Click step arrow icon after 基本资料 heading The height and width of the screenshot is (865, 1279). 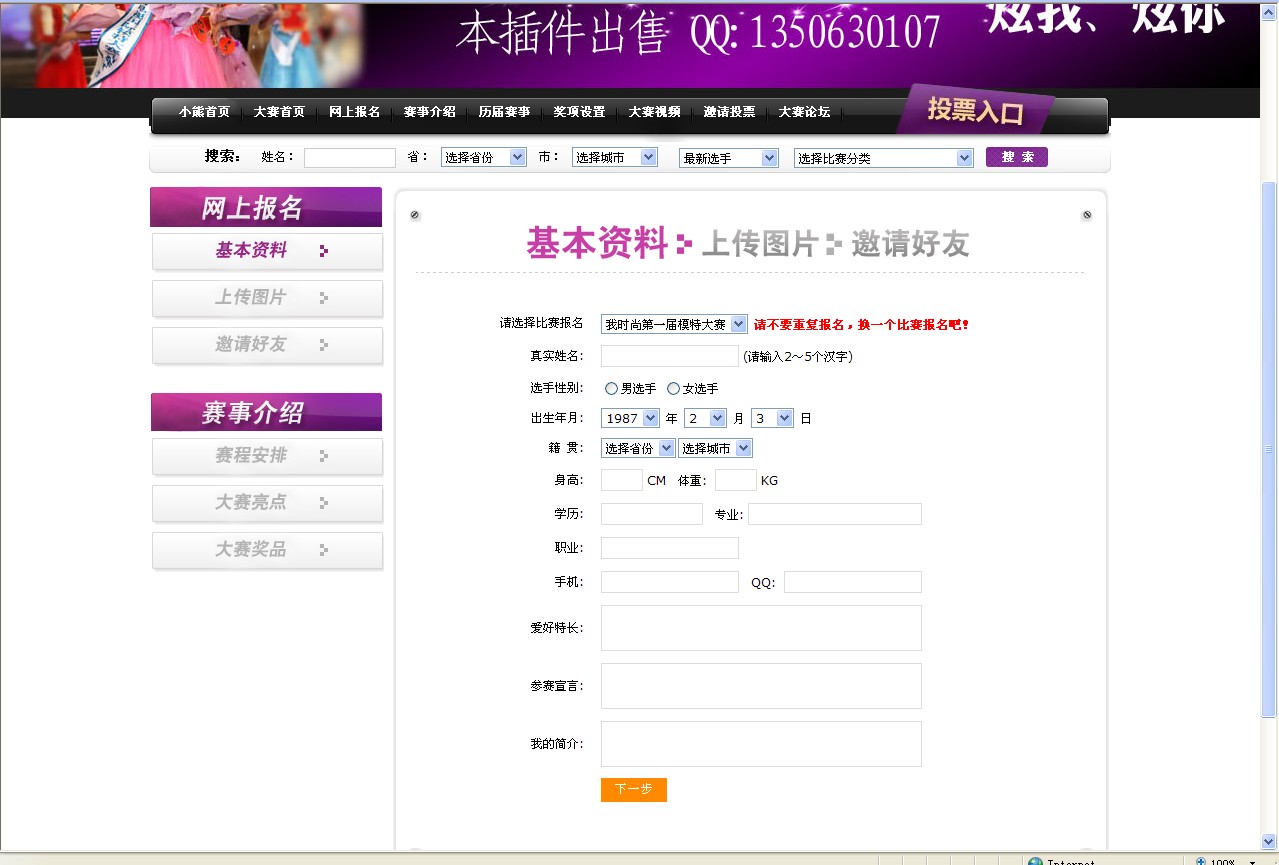point(684,243)
